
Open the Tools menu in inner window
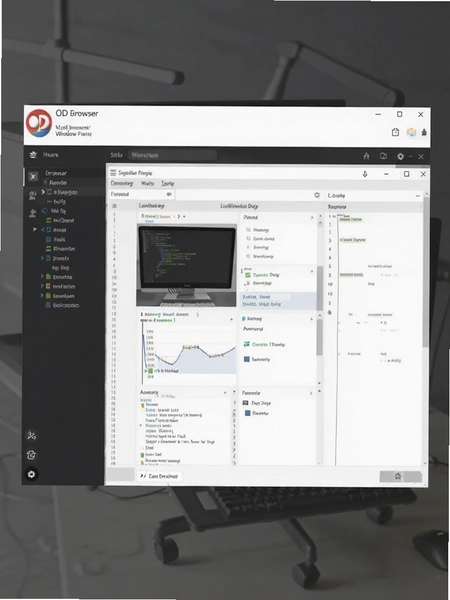pos(167,183)
